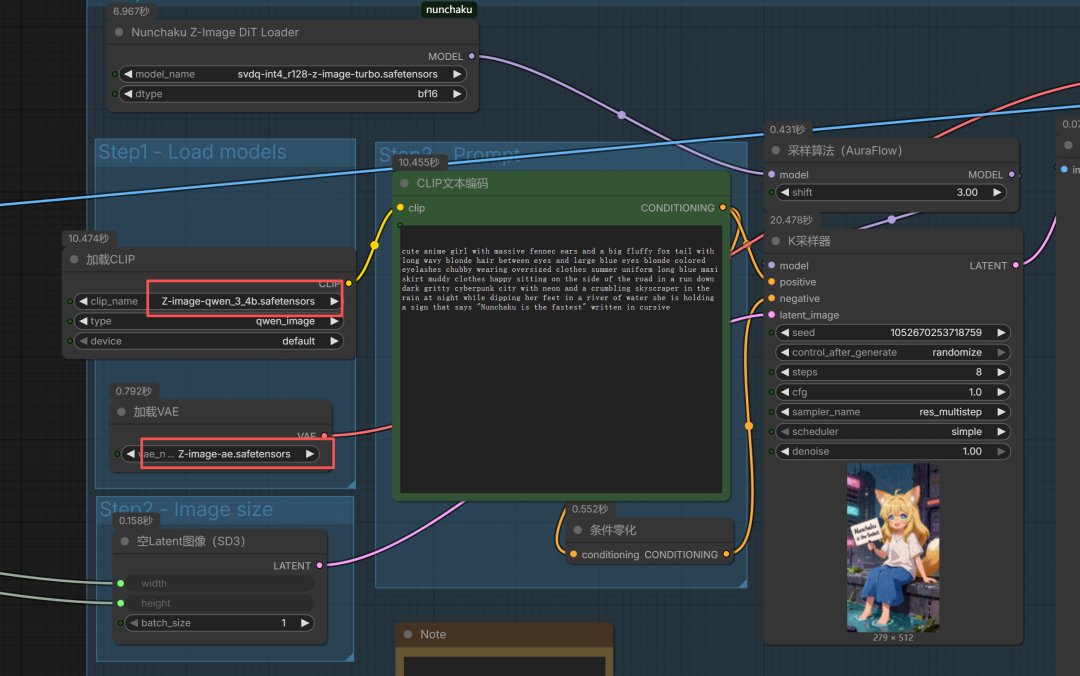Increase shift value with right arrow
1080x676 pixels.
click(997, 193)
